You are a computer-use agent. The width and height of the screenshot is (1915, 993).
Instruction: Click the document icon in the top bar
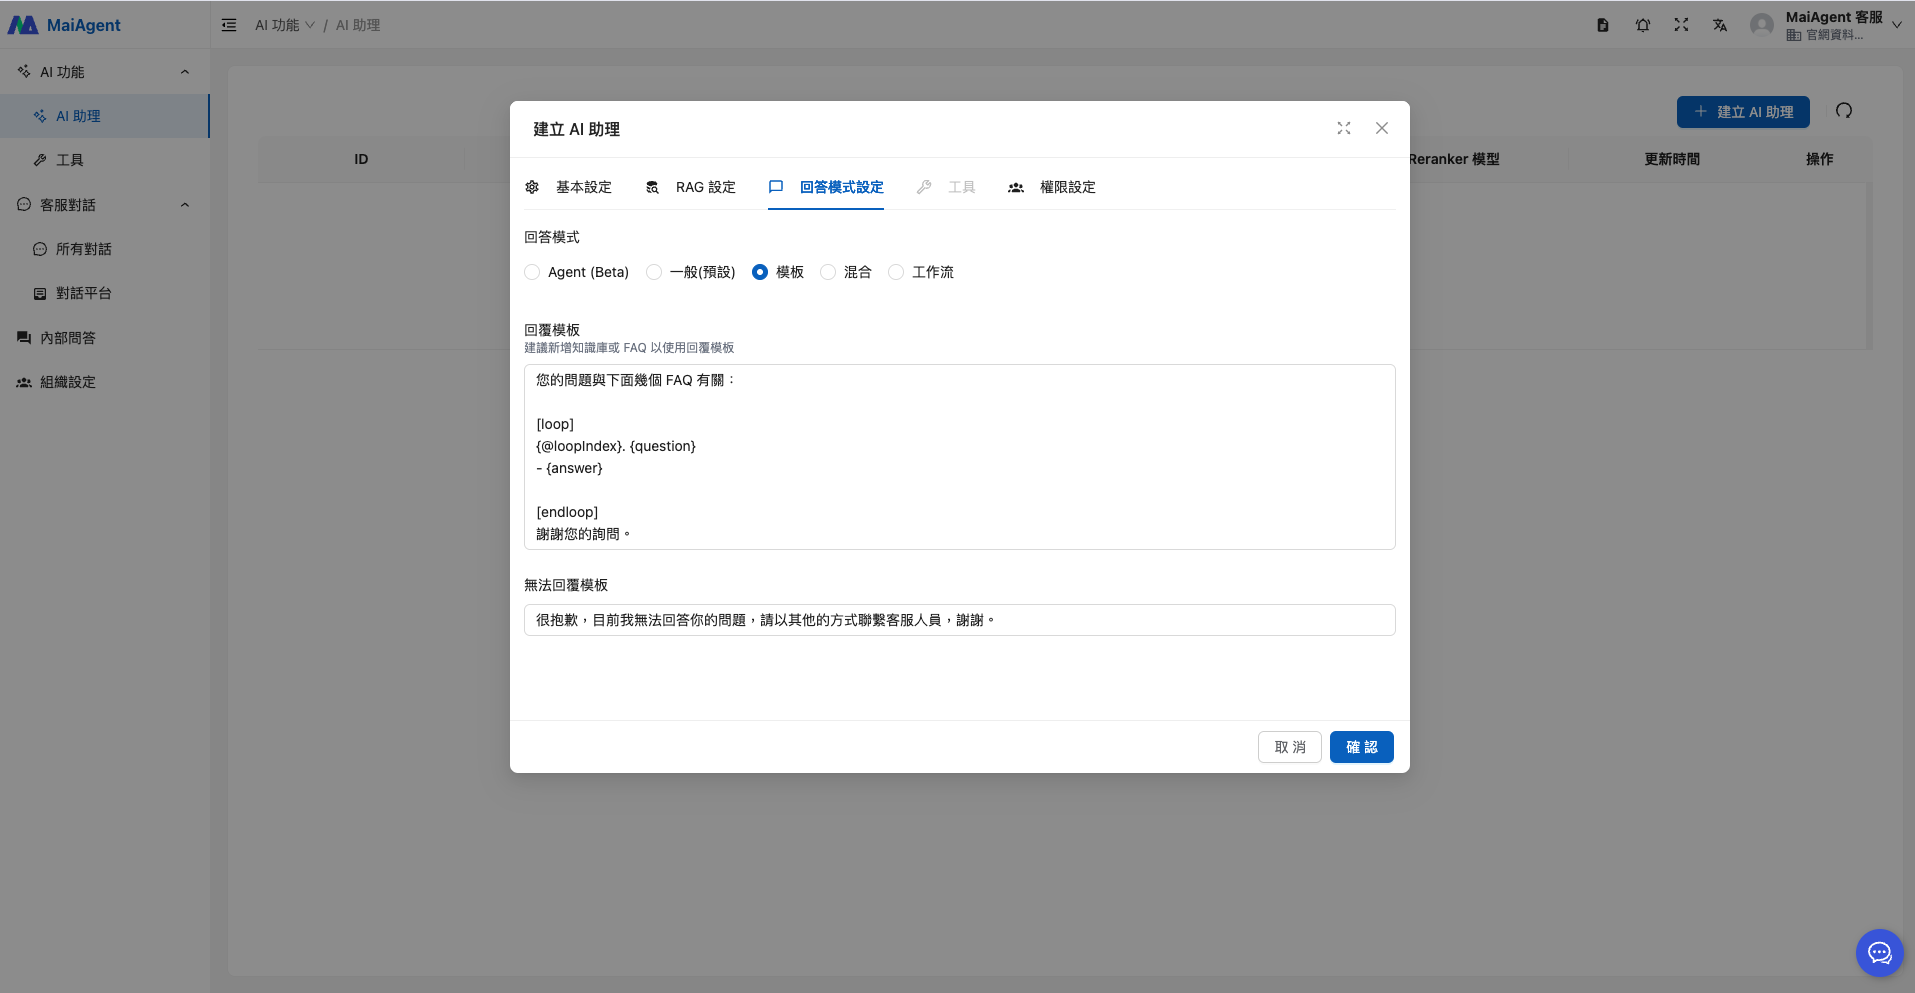coord(1603,25)
